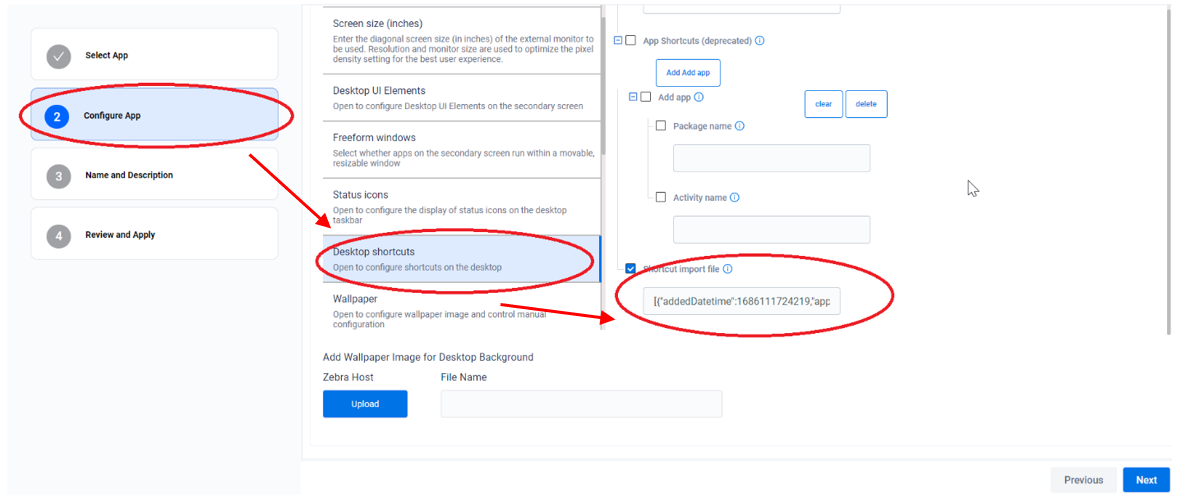Click the Activity name info icon
Screen dimensions: 1186x504
[x=735, y=198]
